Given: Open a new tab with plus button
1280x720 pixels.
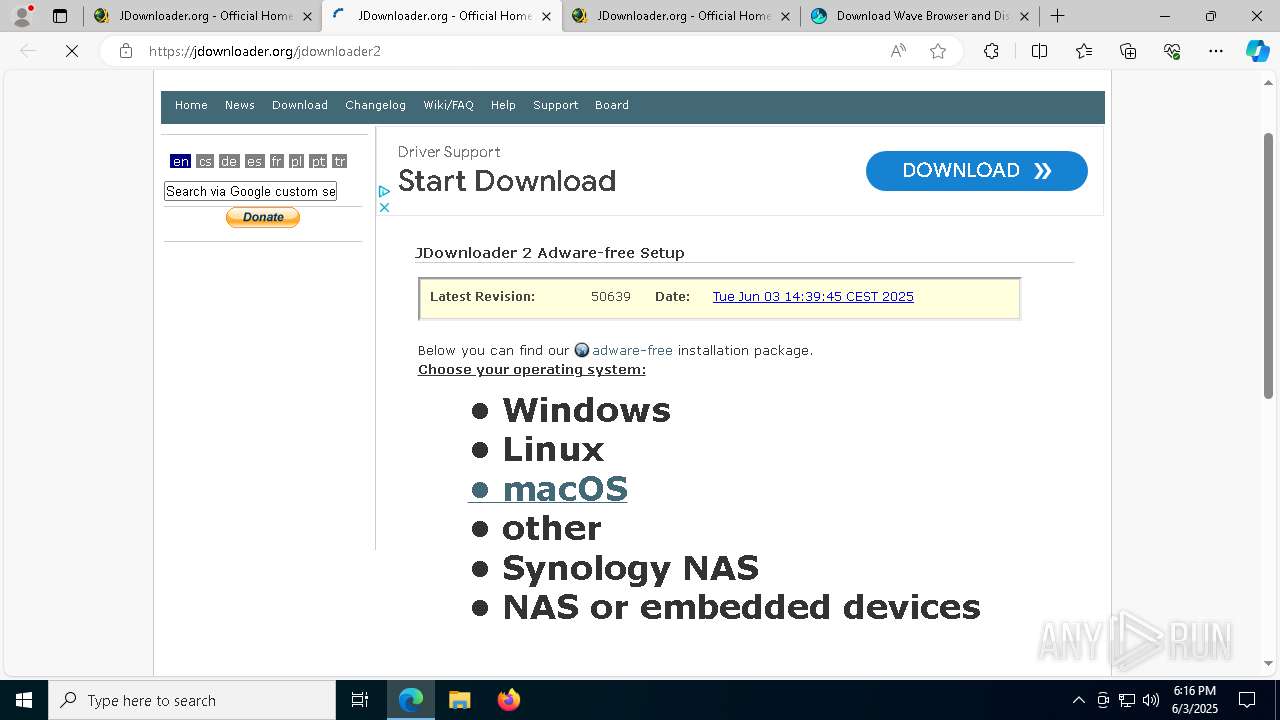Looking at the screenshot, I should tap(1057, 16).
